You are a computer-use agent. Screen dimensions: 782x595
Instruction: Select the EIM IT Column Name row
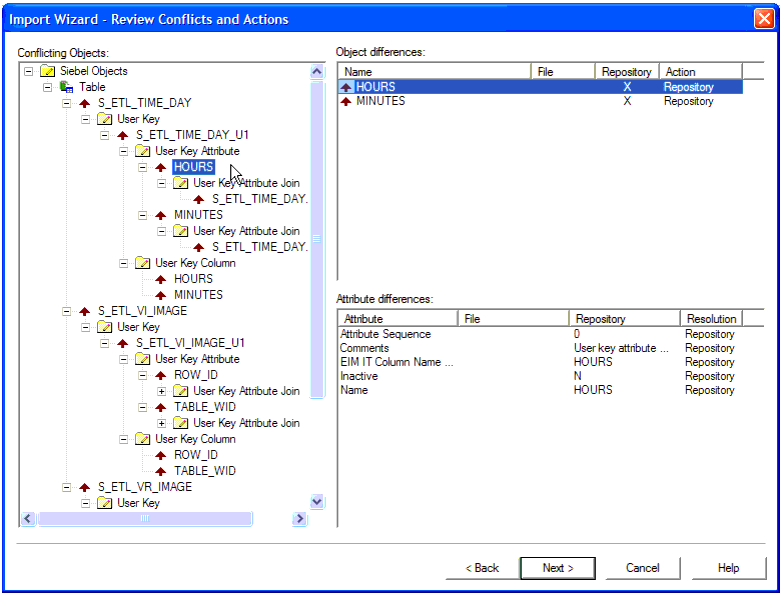click(540, 362)
